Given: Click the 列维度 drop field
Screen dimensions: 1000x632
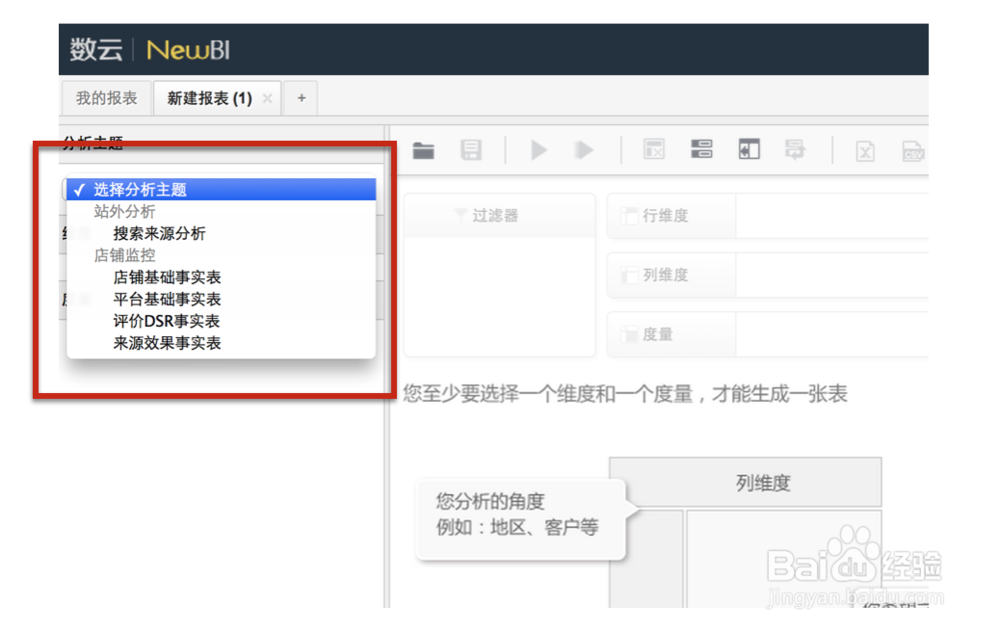Looking at the screenshot, I should [832, 275].
